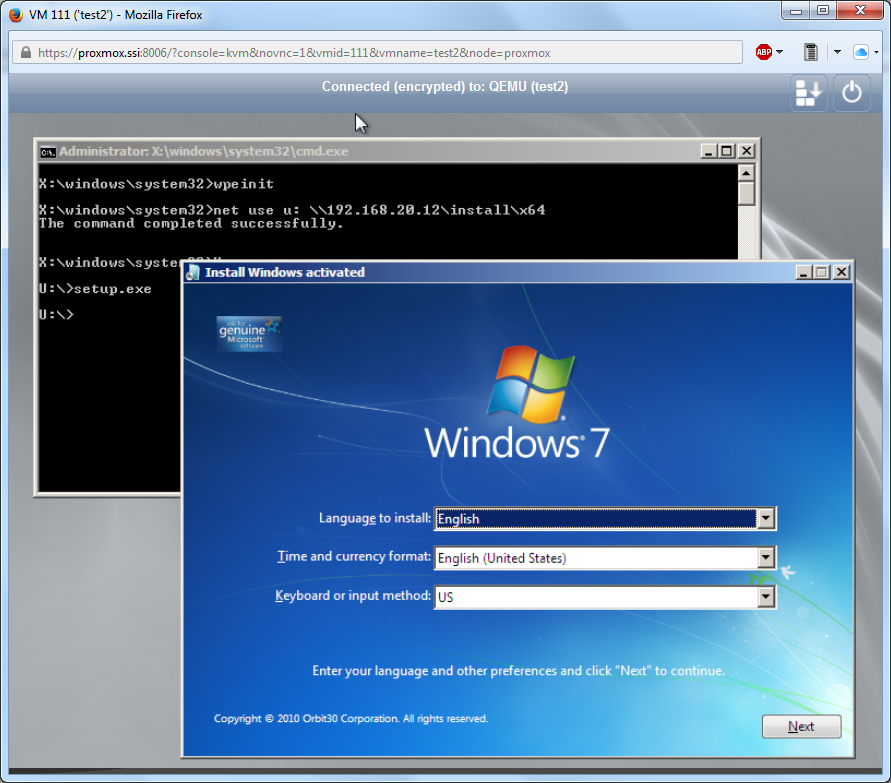Click 'The command completed successfully.' text
Screen dimensions: 891x783
191,223
